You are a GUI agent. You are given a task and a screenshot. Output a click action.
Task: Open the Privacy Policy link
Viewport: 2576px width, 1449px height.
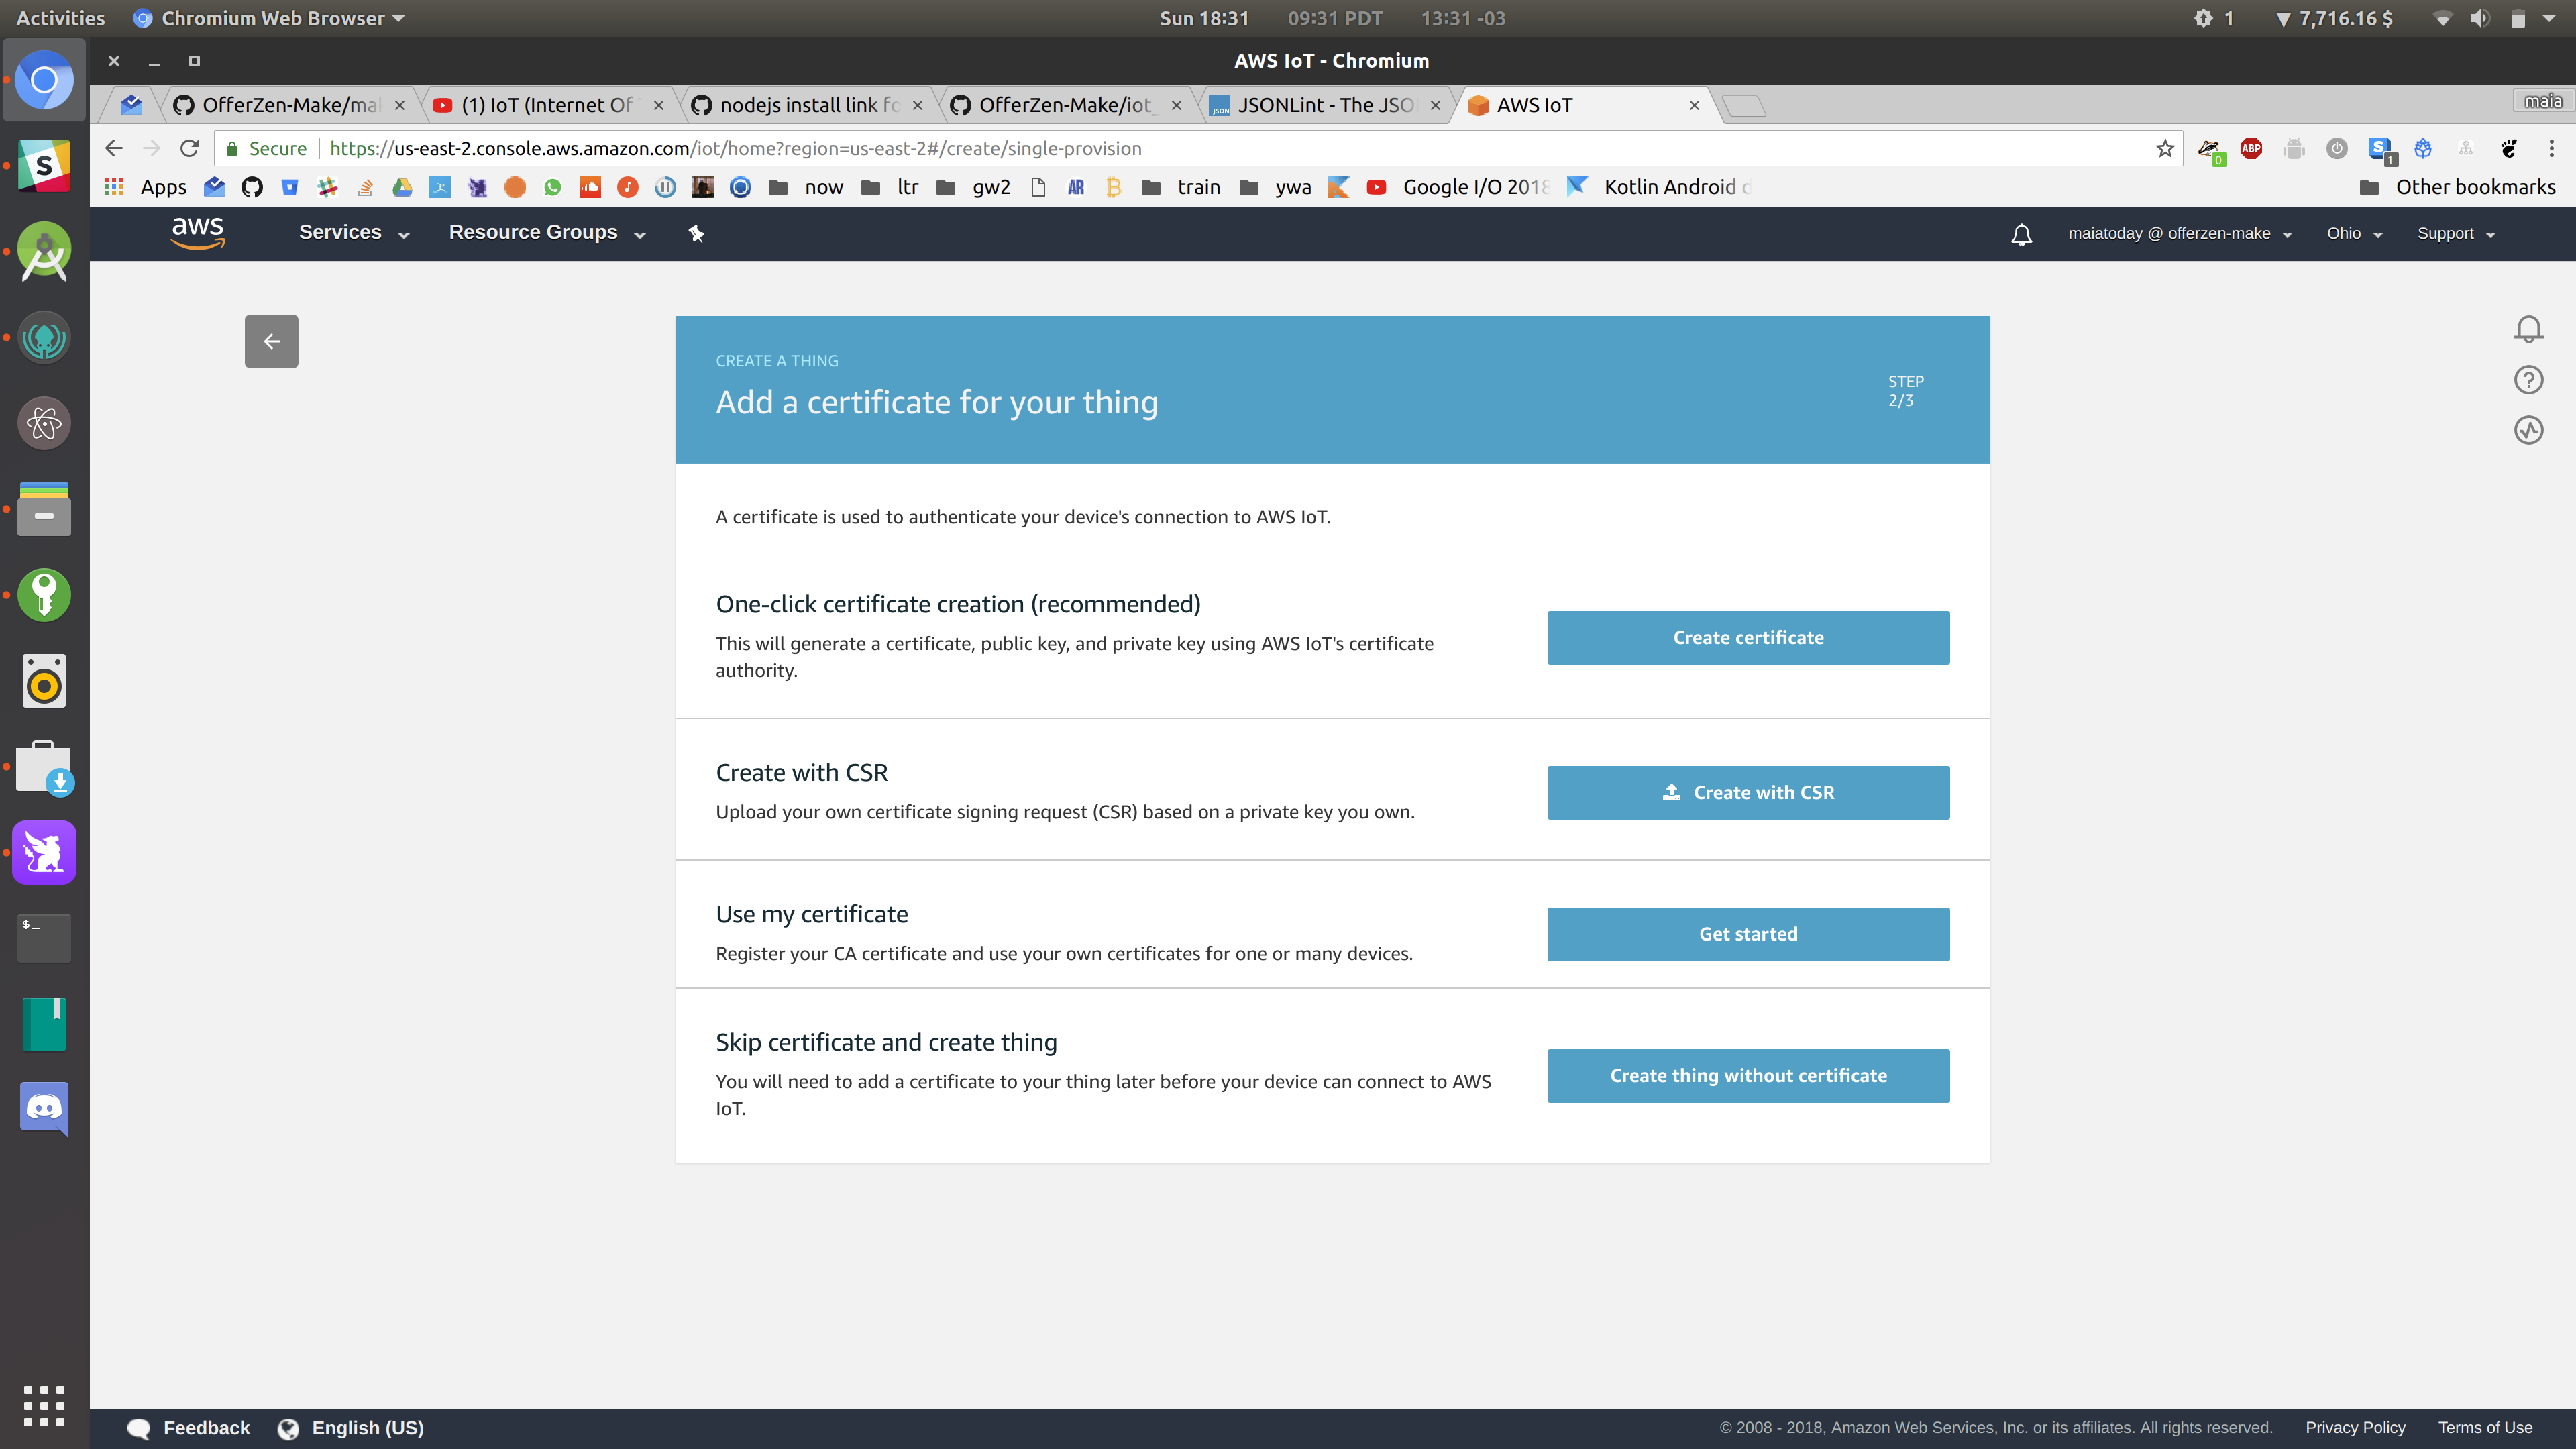[2355, 1428]
